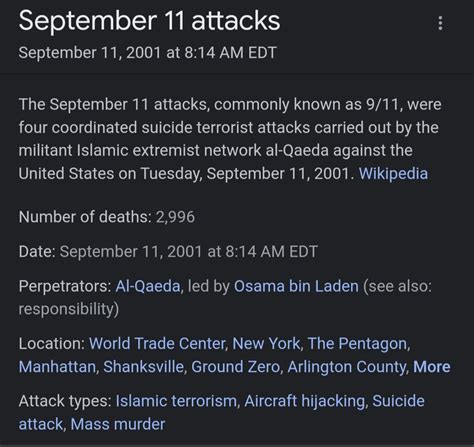
Task: Open the Manhattan location link
Action: 57,367
